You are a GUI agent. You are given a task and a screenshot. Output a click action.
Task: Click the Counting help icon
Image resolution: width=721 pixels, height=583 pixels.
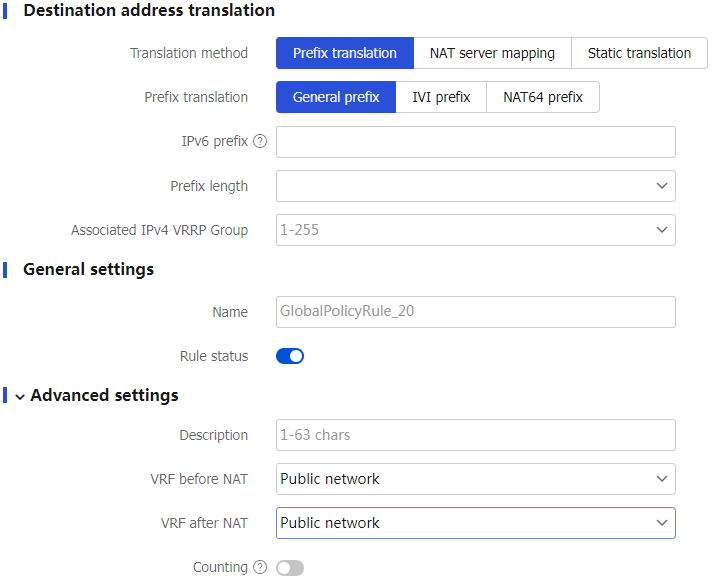click(x=260, y=567)
